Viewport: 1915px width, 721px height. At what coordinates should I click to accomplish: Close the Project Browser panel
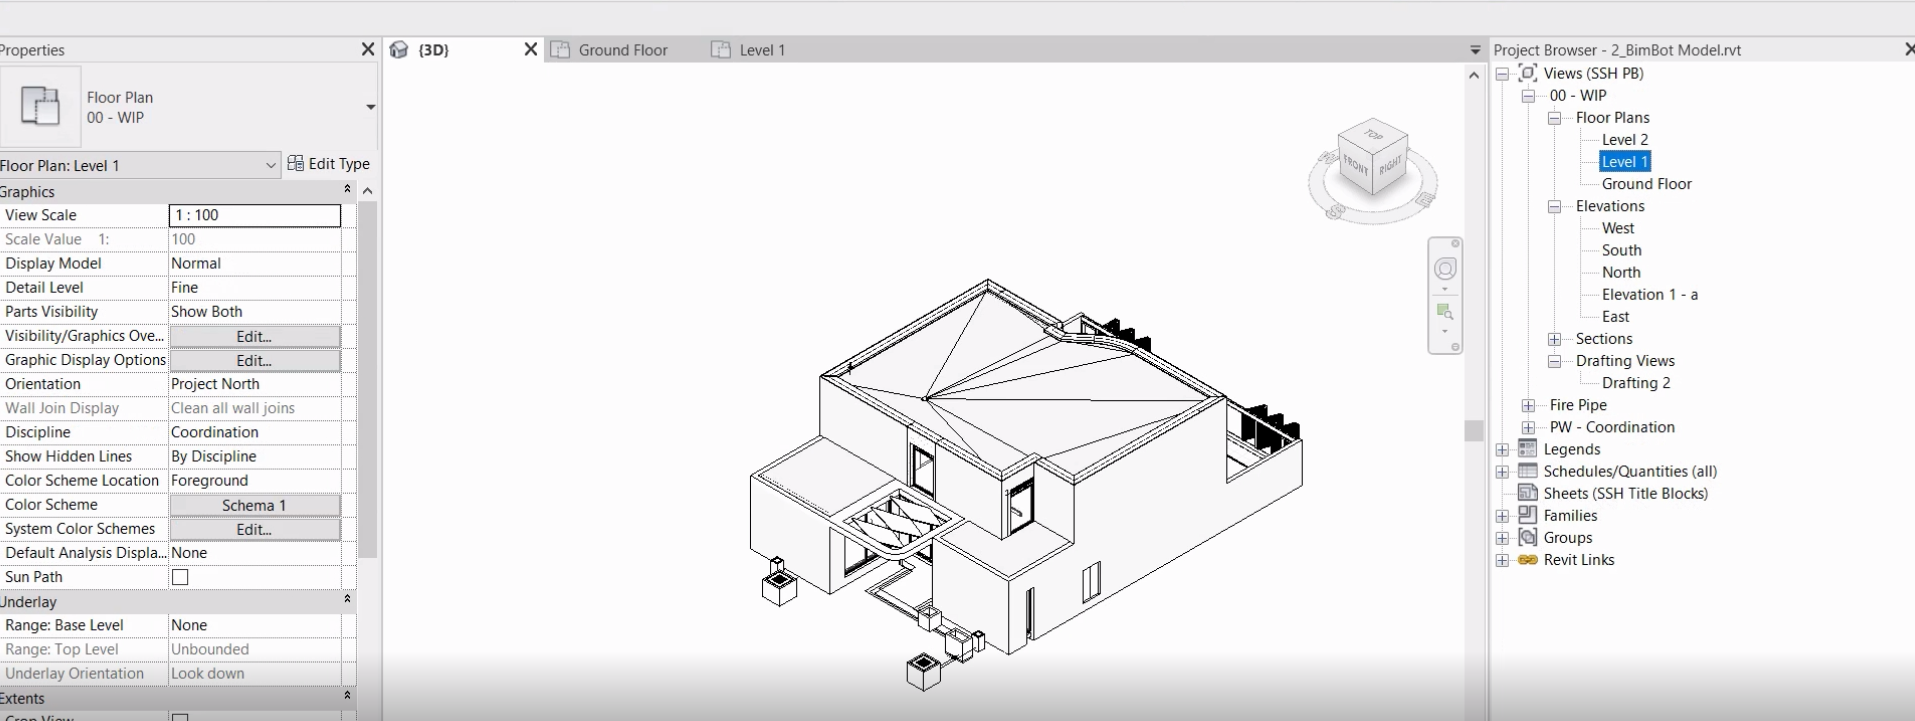[1908, 49]
